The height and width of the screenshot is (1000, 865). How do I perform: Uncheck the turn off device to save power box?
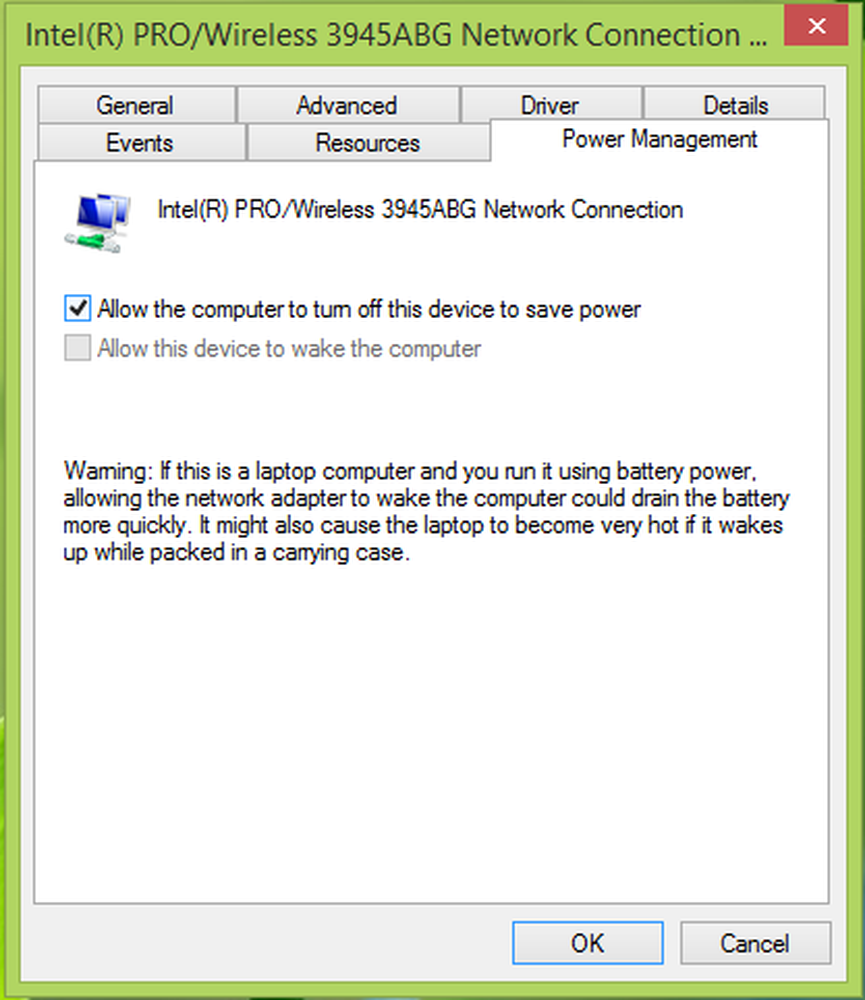pyautogui.click(x=78, y=309)
